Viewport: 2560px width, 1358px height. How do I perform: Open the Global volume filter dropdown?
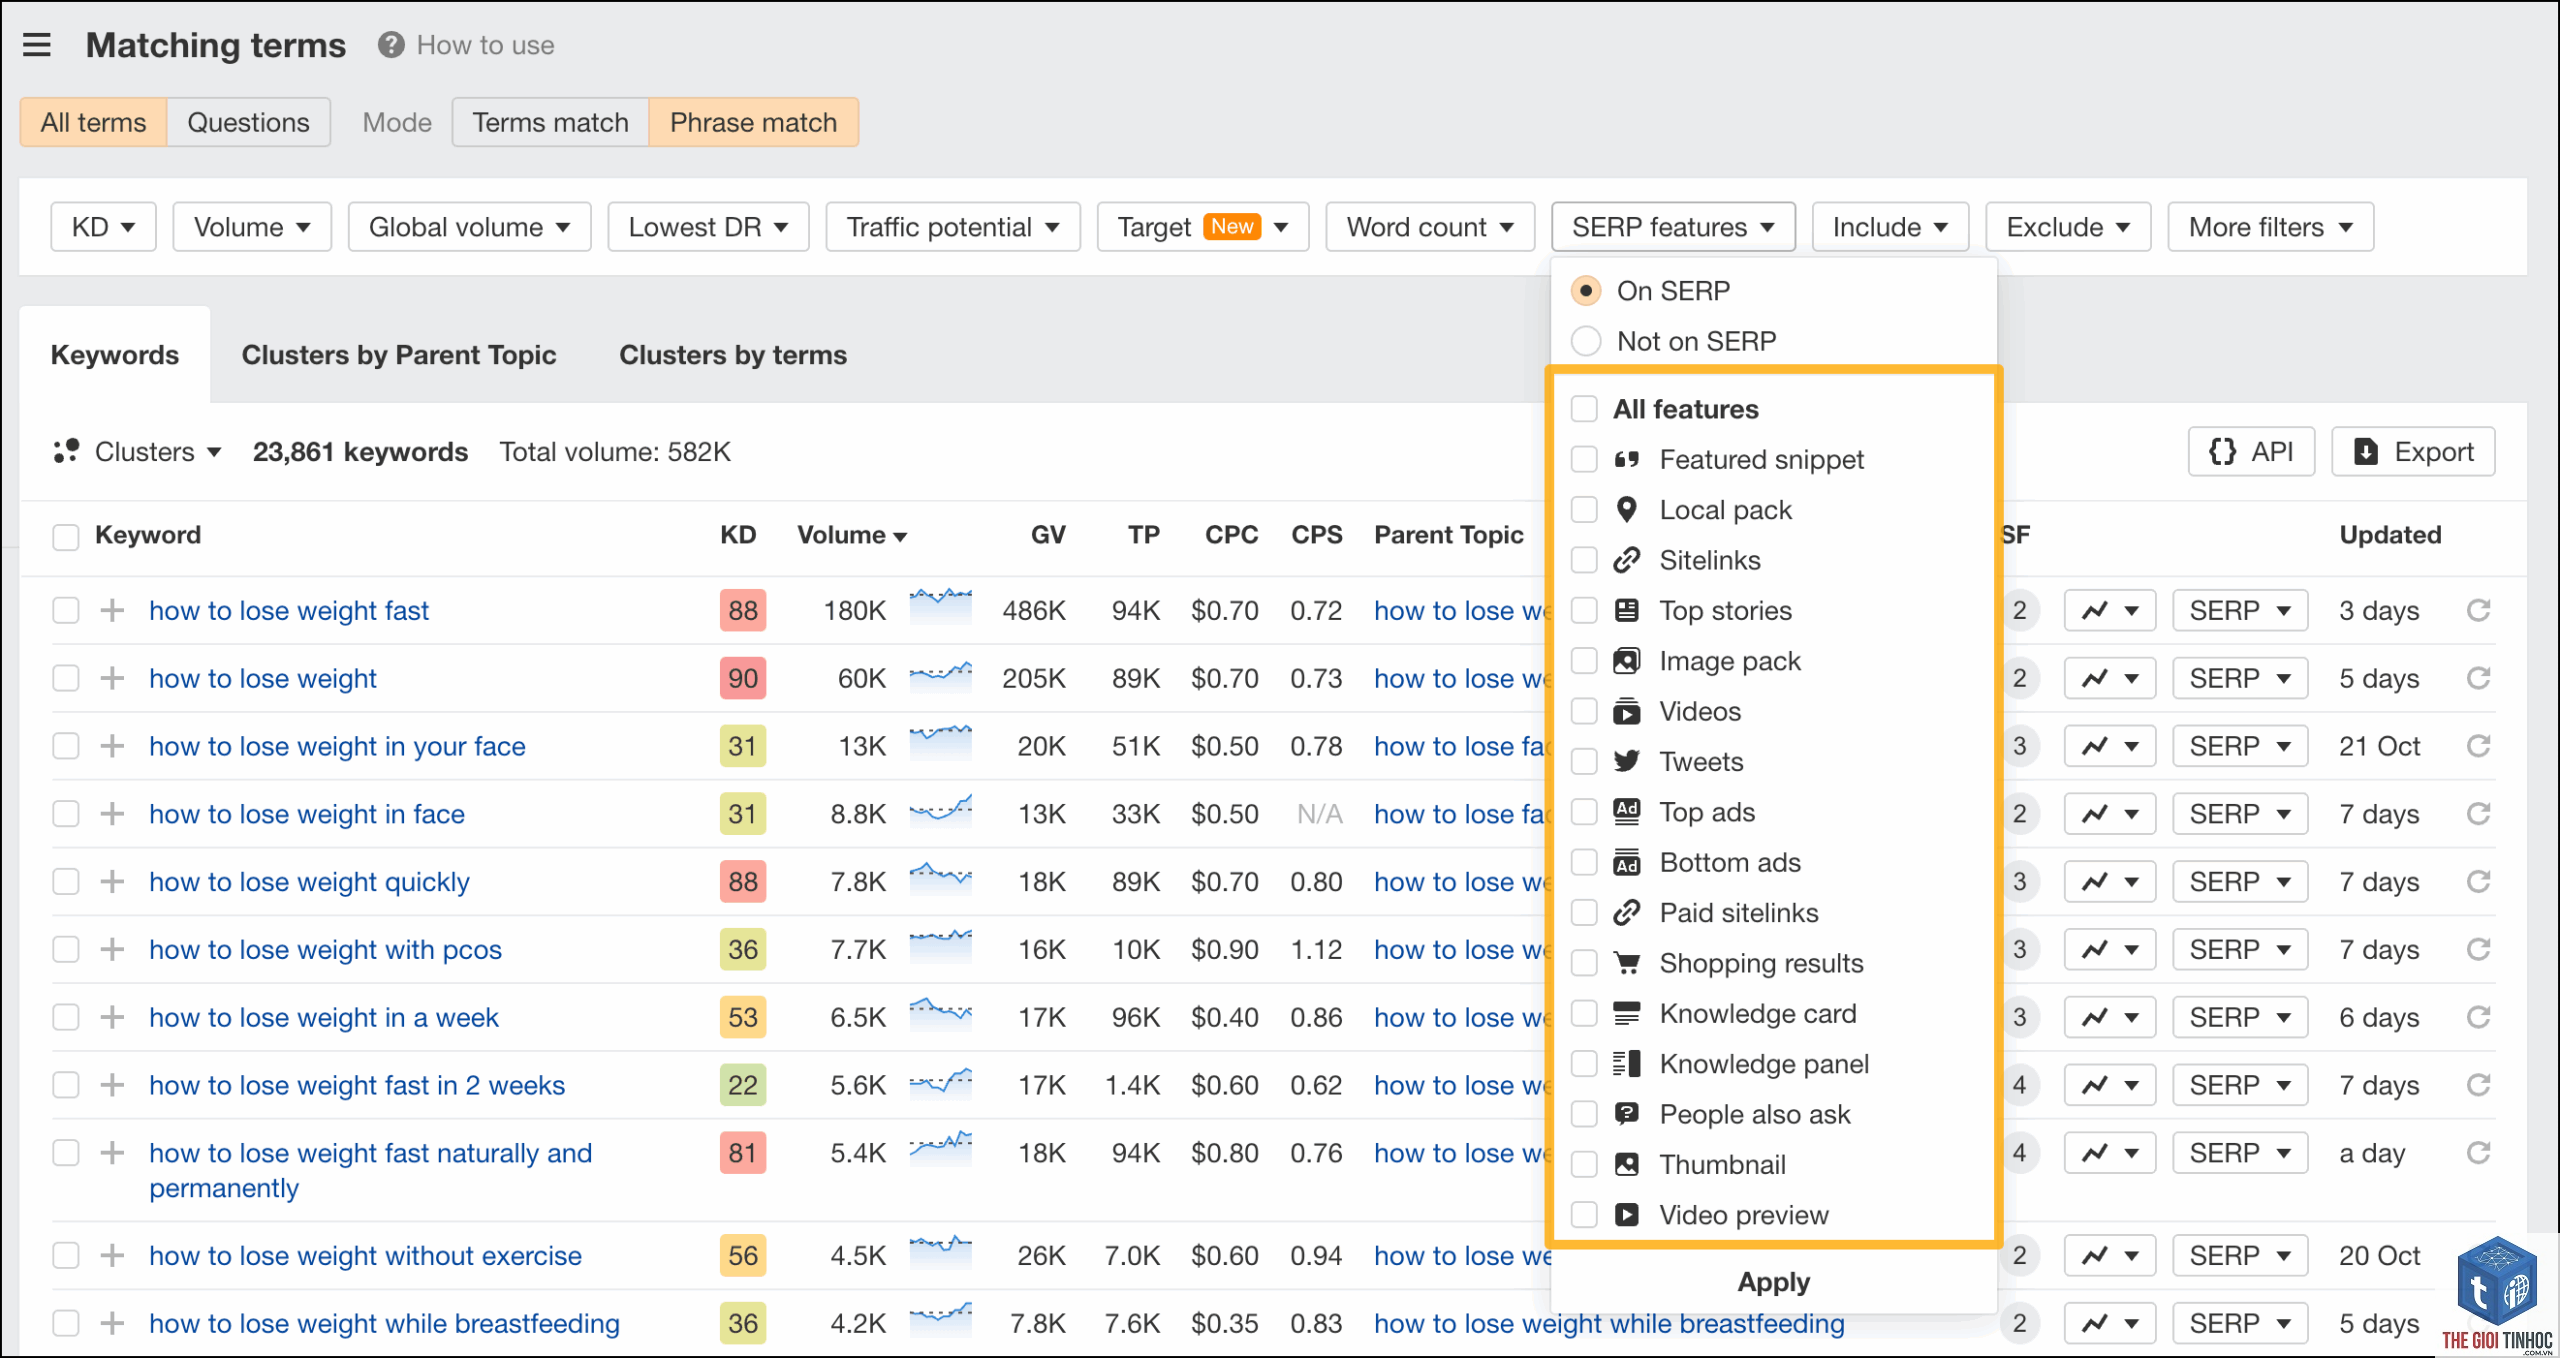470,227
